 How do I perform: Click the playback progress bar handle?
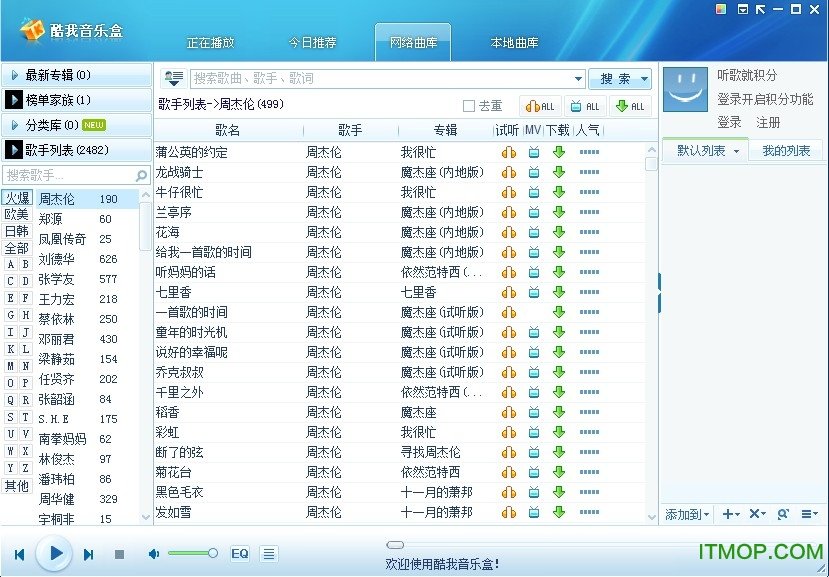395,545
